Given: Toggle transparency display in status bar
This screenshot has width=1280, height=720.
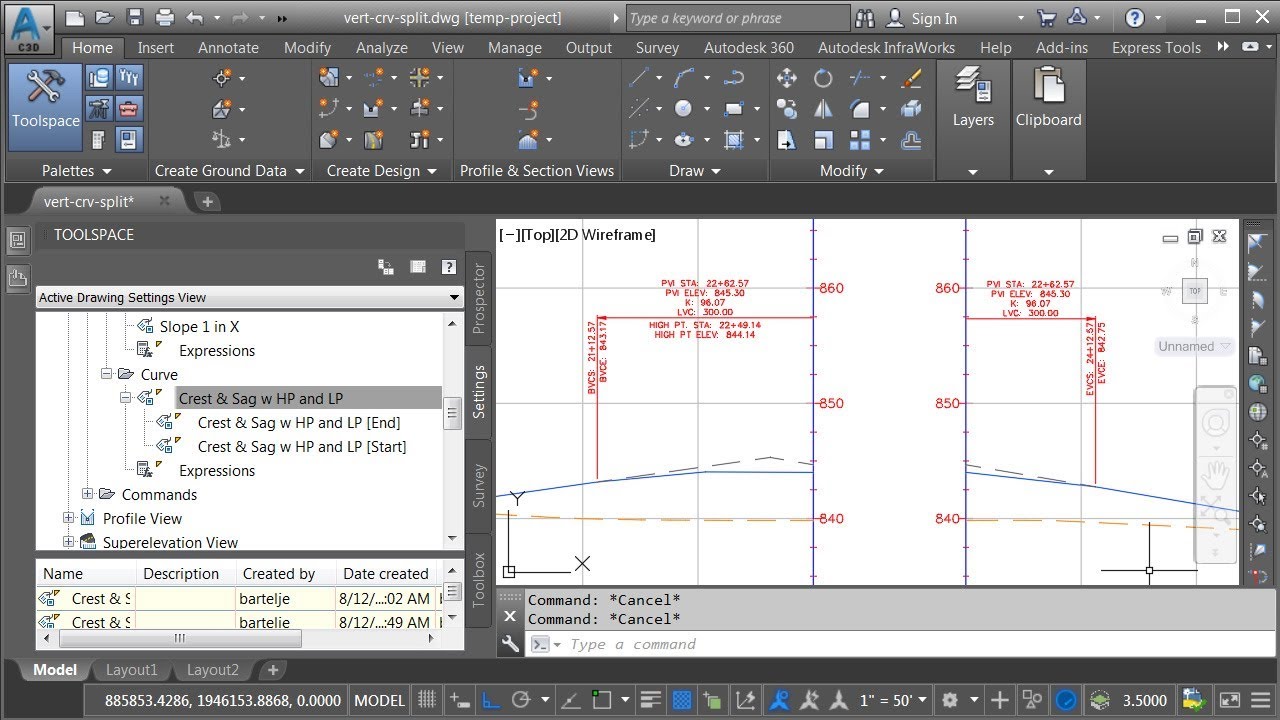Looking at the screenshot, I should [x=681, y=700].
